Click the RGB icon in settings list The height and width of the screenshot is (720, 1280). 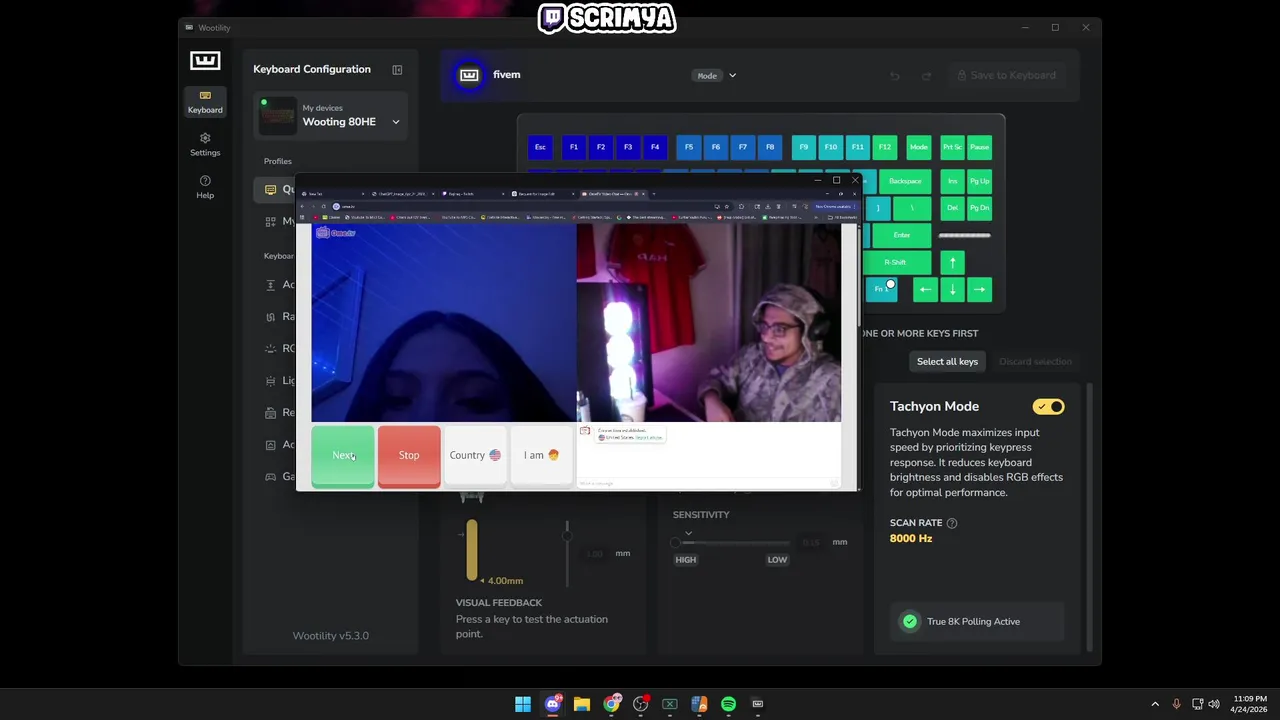(x=271, y=349)
